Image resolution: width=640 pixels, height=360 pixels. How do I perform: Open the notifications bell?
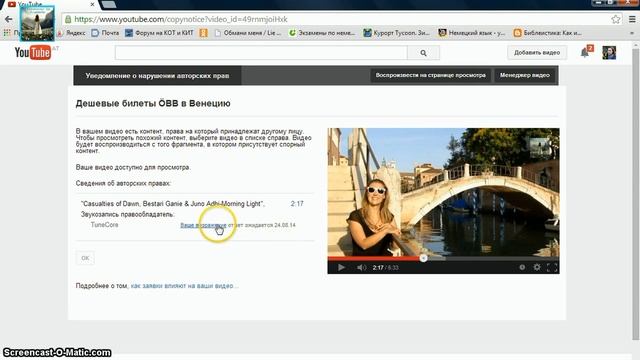pyautogui.click(x=585, y=52)
